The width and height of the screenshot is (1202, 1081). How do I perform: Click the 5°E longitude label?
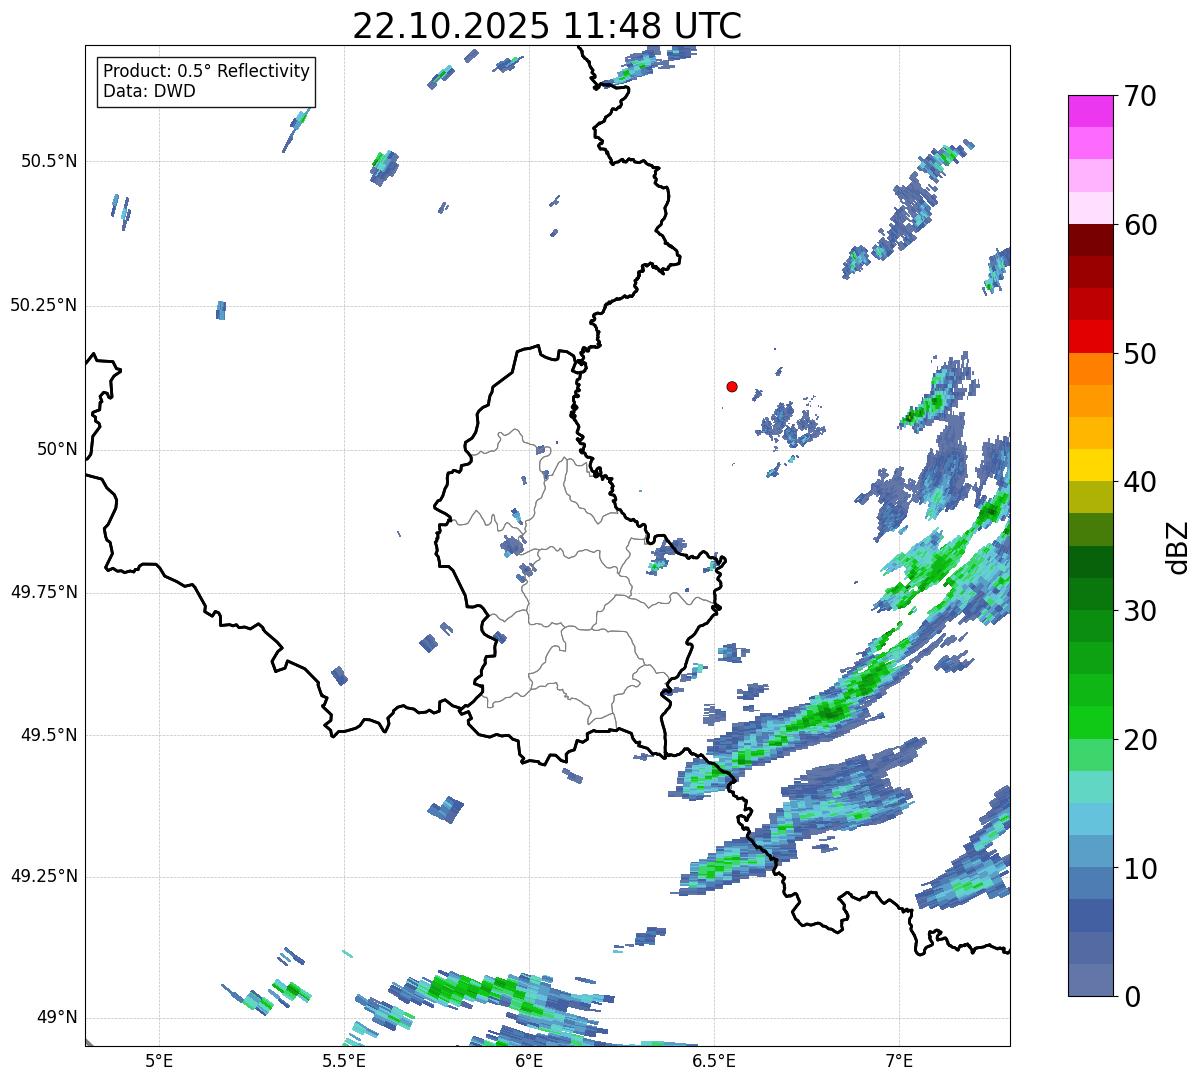click(x=159, y=1060)
